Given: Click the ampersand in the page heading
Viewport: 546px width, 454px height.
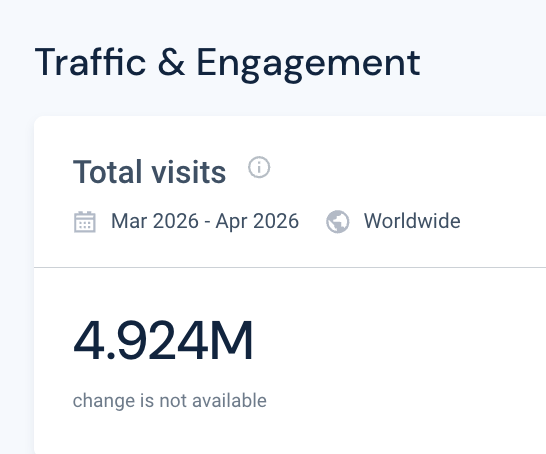Looking at the screenshot, I should click(x=171, y=62).
